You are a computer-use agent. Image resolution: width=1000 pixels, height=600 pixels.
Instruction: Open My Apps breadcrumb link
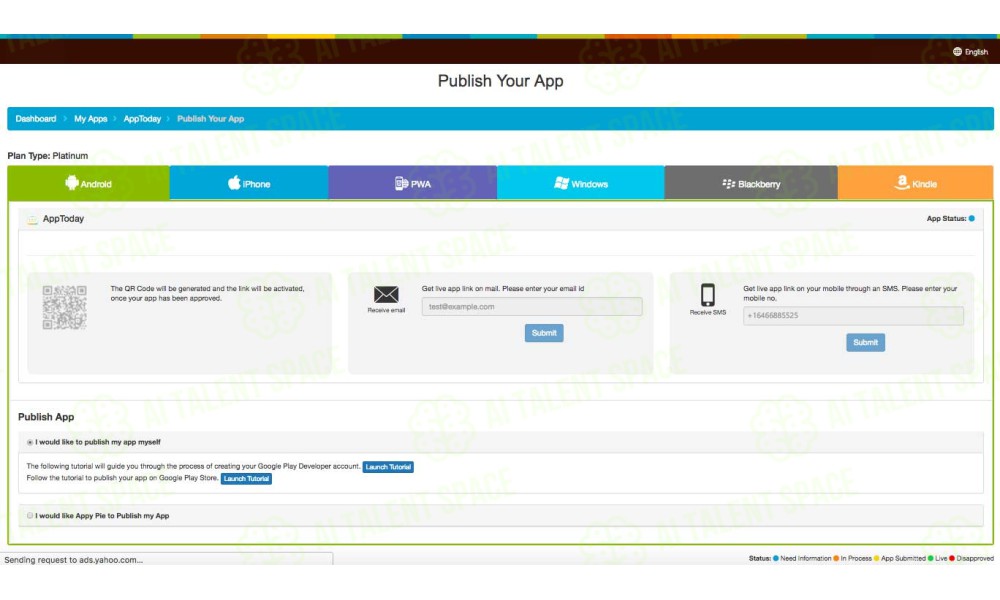coord(91,119)
